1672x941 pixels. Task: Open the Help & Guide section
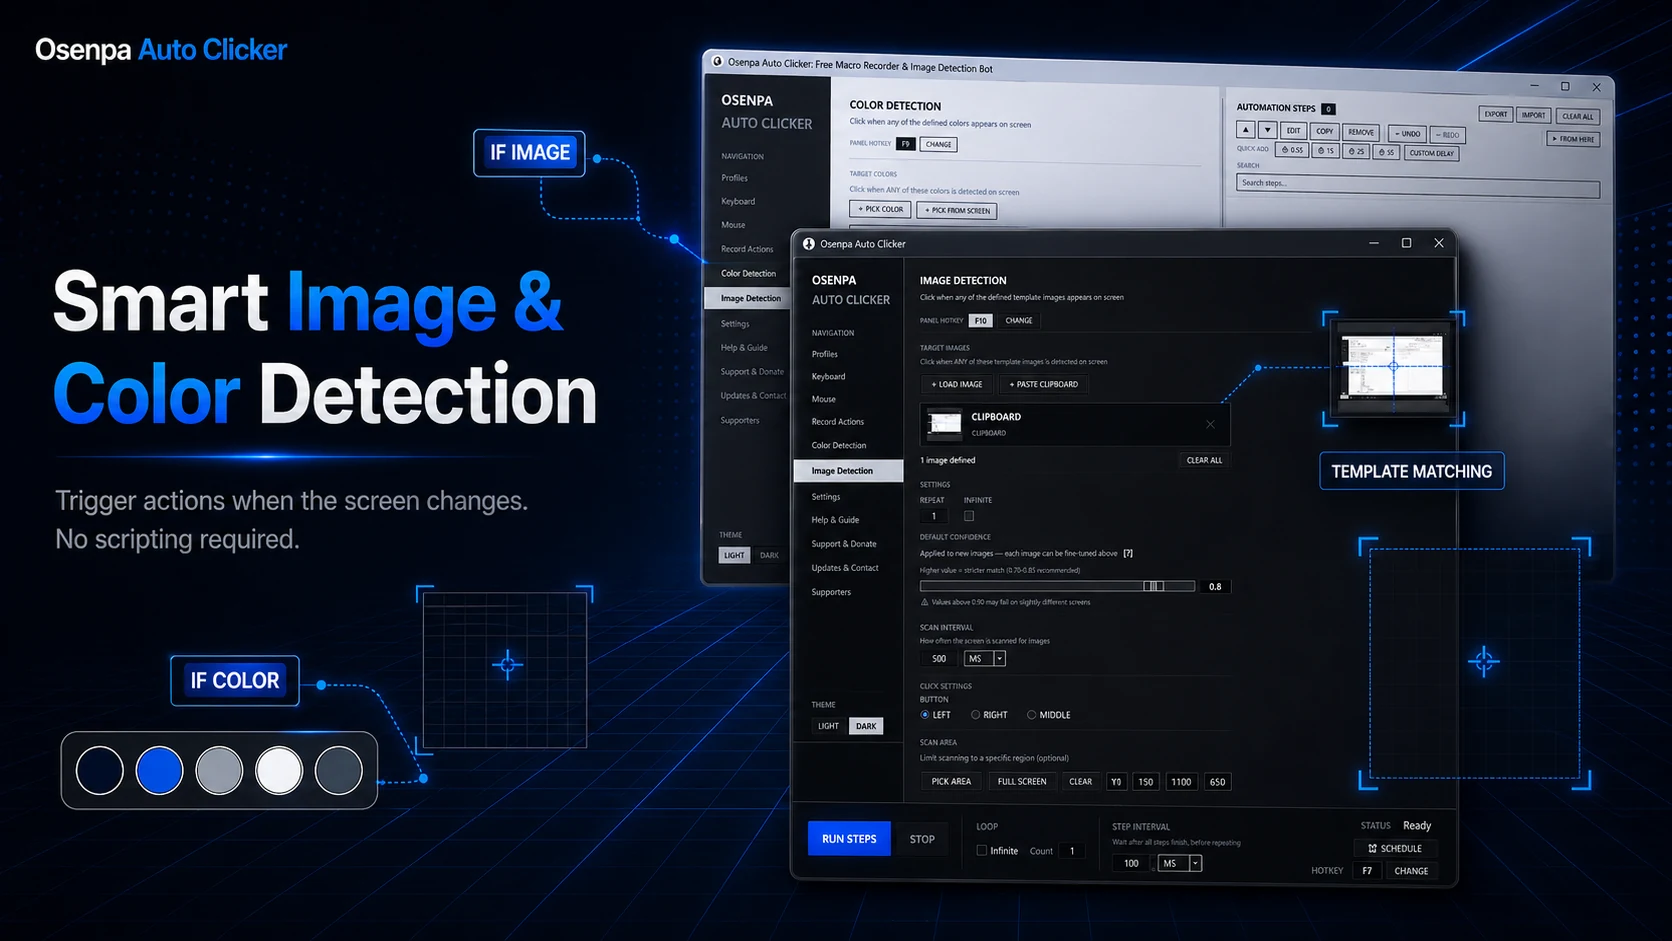[835, 519]
